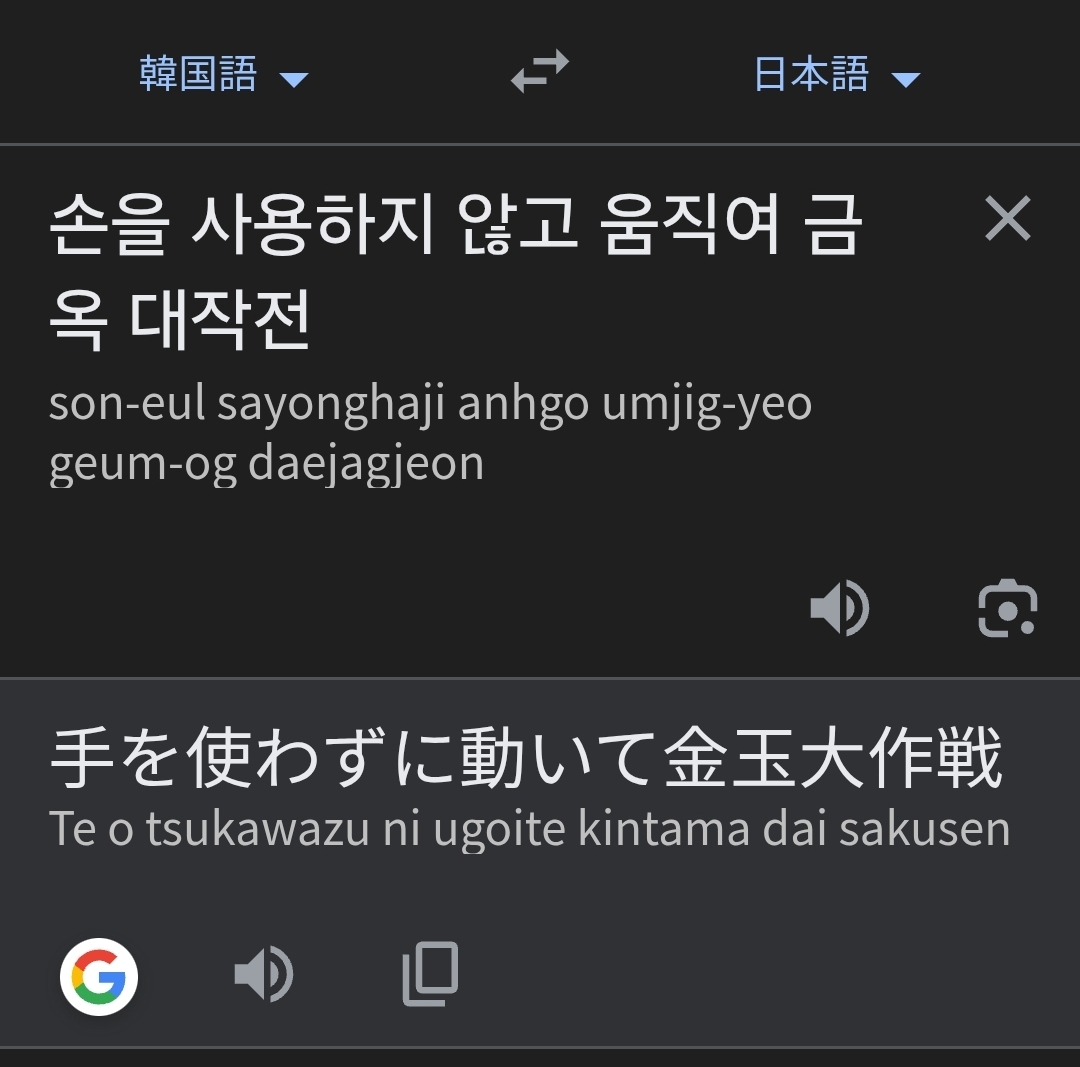Screen dimensions: 1080x1067
Task: Expand the 韓国語 source language arrow
Action: [x=294, y=80]
